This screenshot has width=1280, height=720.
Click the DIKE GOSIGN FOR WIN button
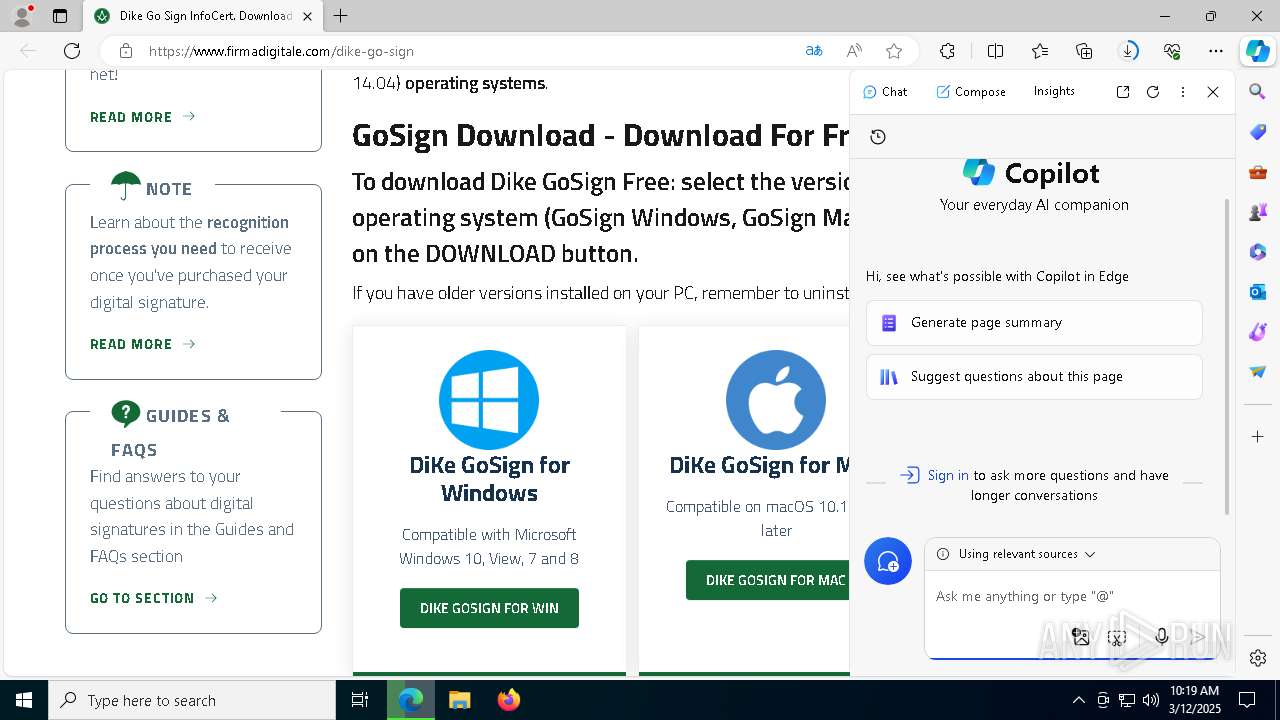tap(489, 608)
